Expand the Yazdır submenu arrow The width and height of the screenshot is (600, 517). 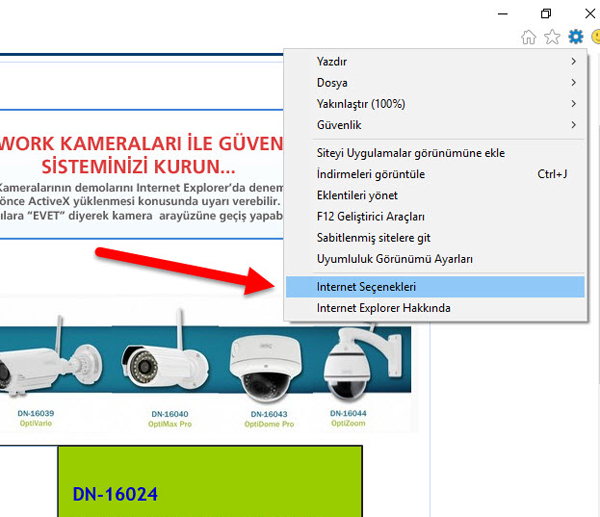click(x=574, y=62)
